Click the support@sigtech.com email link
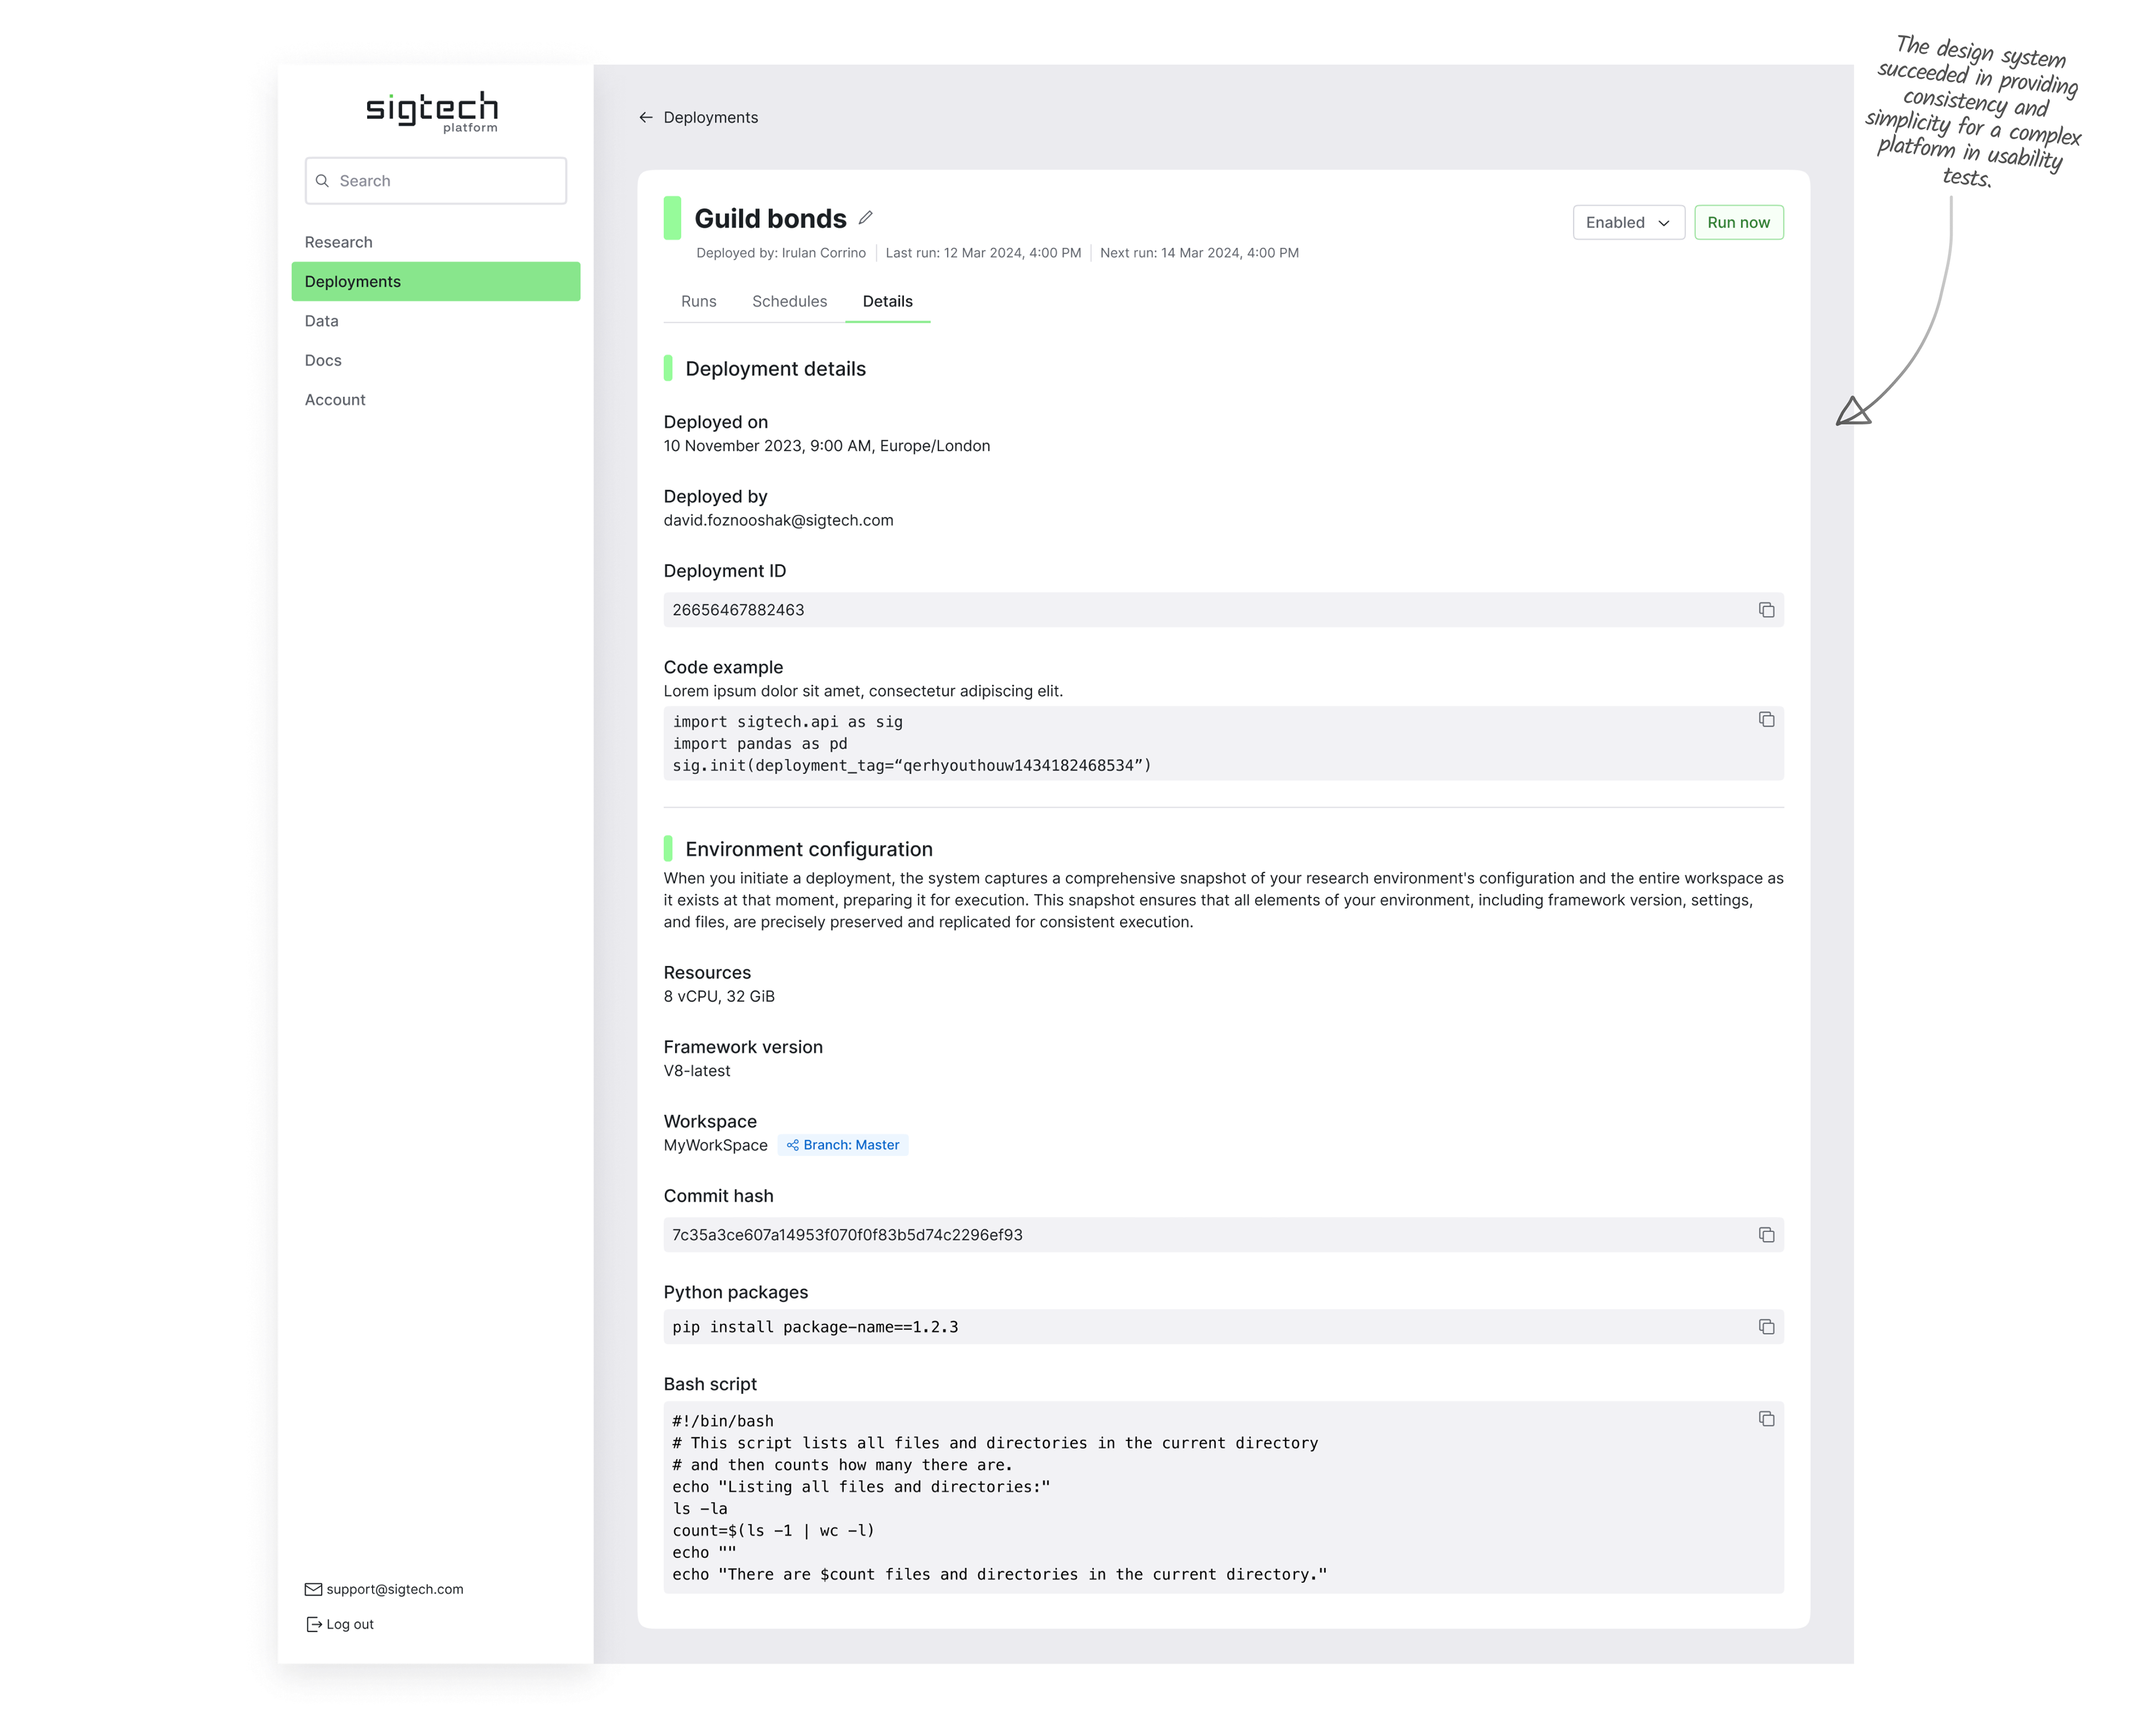Image resolution: width=2129 pixels, height=1736 pixels. click(x=394, y=1589)
